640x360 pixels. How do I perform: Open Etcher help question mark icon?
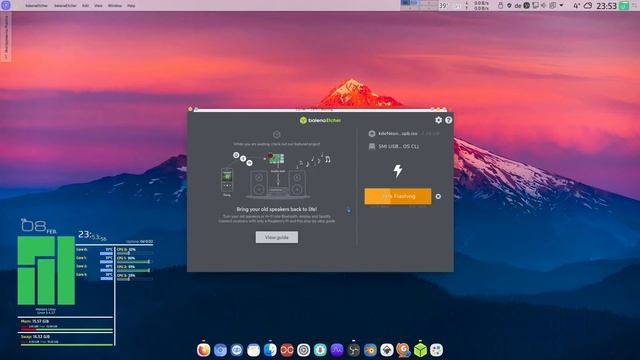pos(449,120)
